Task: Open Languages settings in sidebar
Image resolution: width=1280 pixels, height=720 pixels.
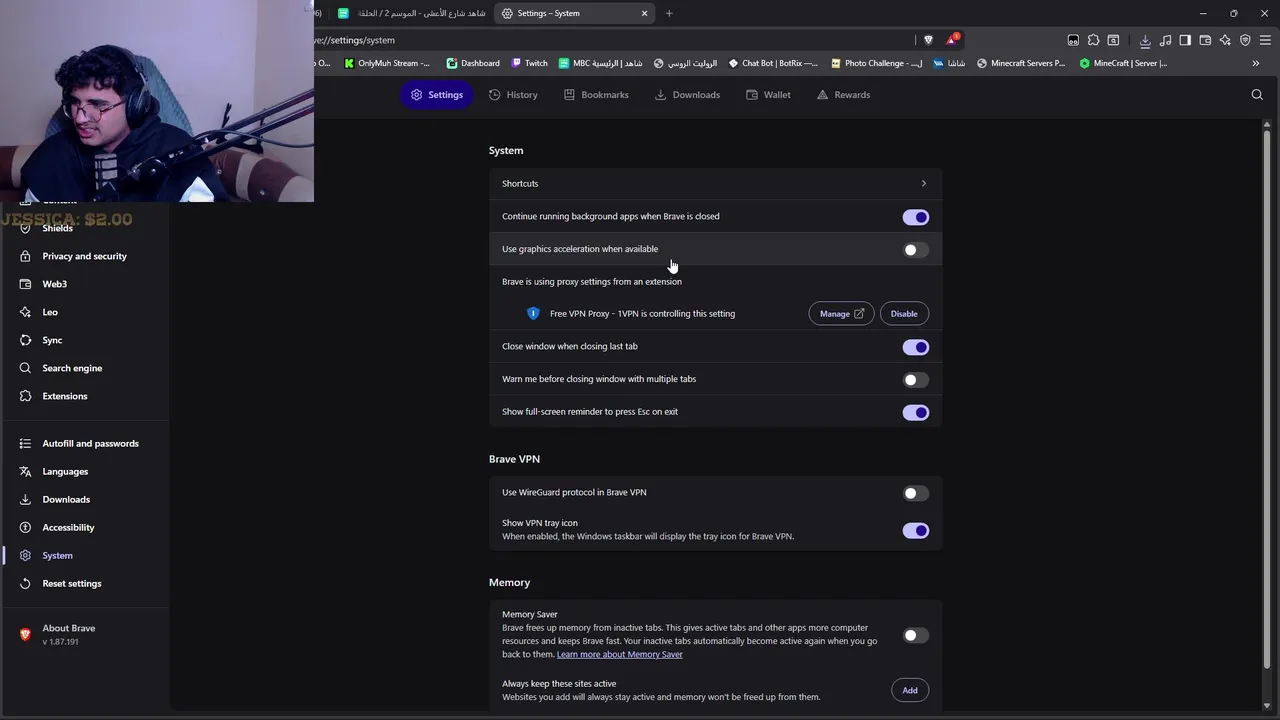Action: coord(65,471)
